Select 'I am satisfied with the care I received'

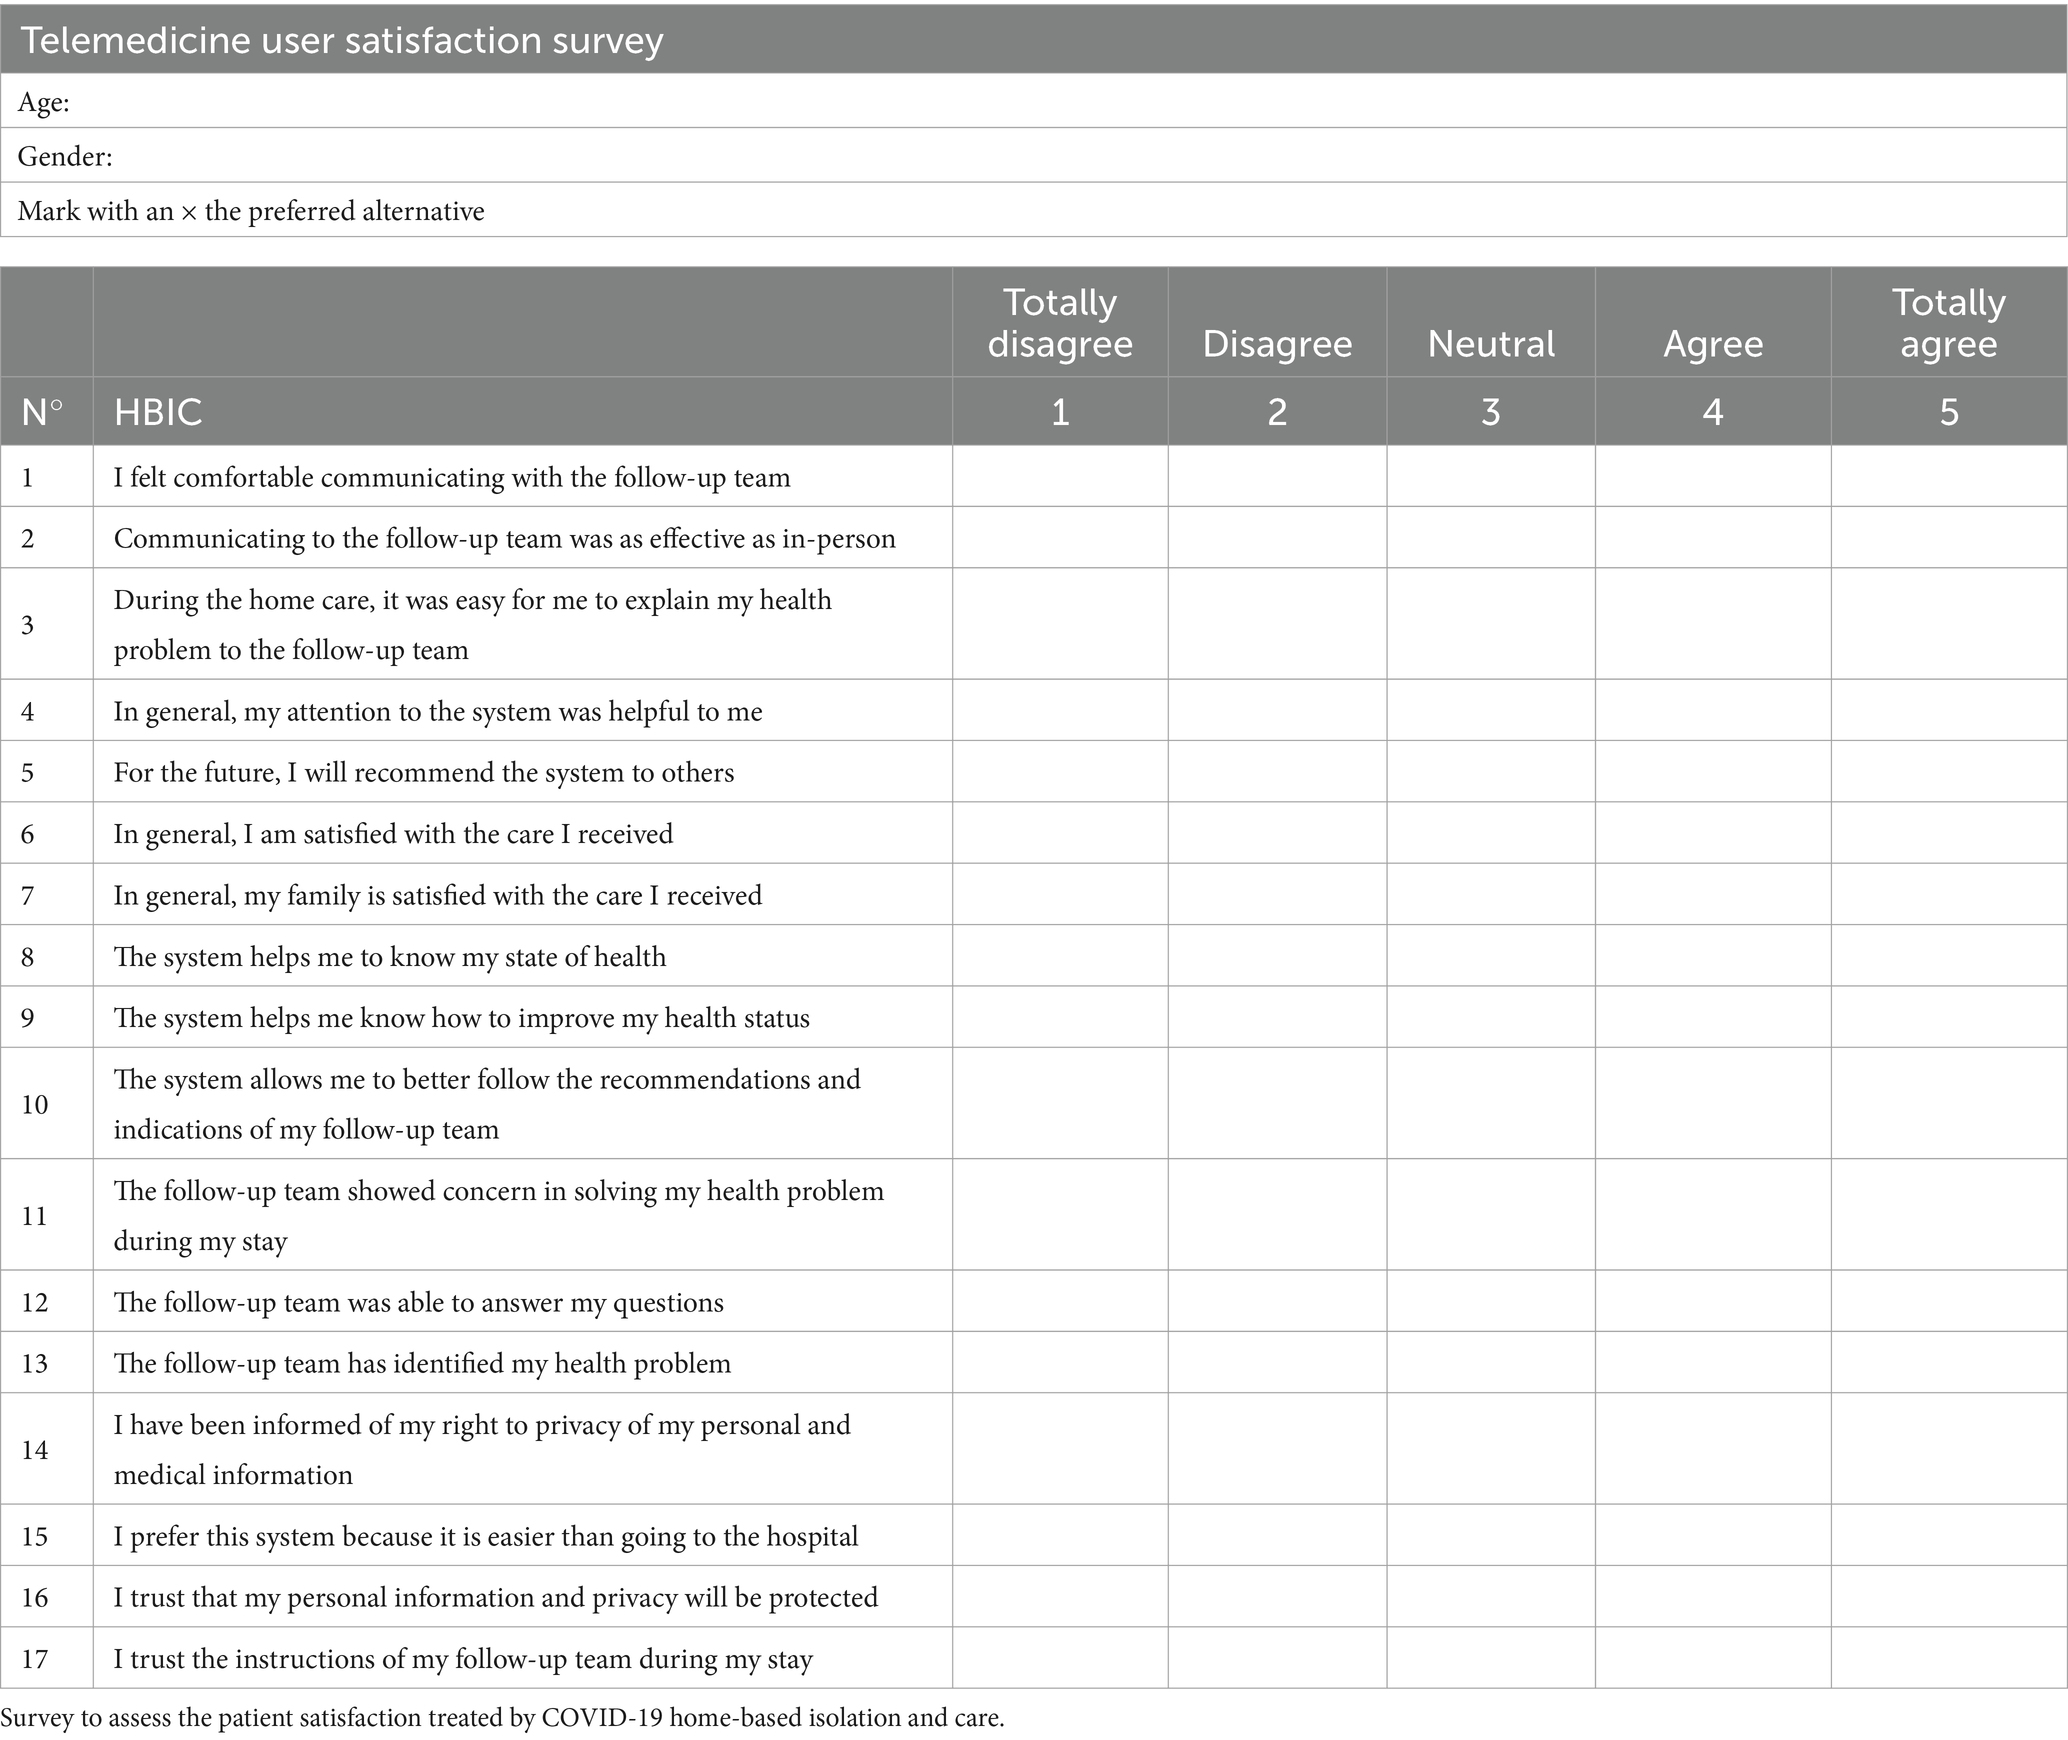[393, 834]
